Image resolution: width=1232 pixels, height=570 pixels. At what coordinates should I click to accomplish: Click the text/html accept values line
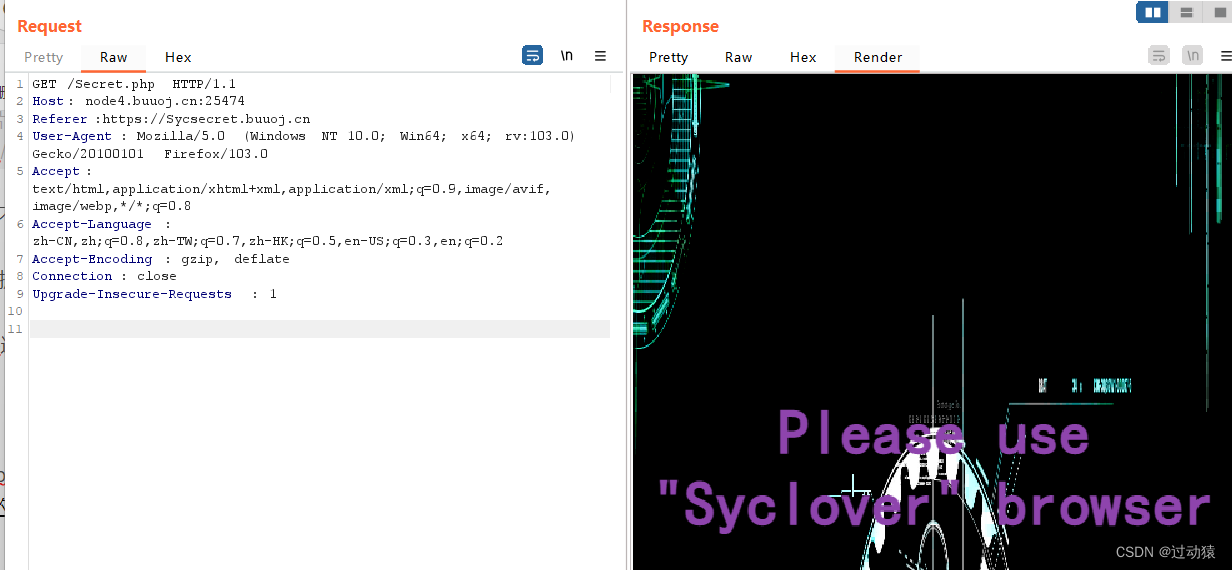tap(291, 189)
